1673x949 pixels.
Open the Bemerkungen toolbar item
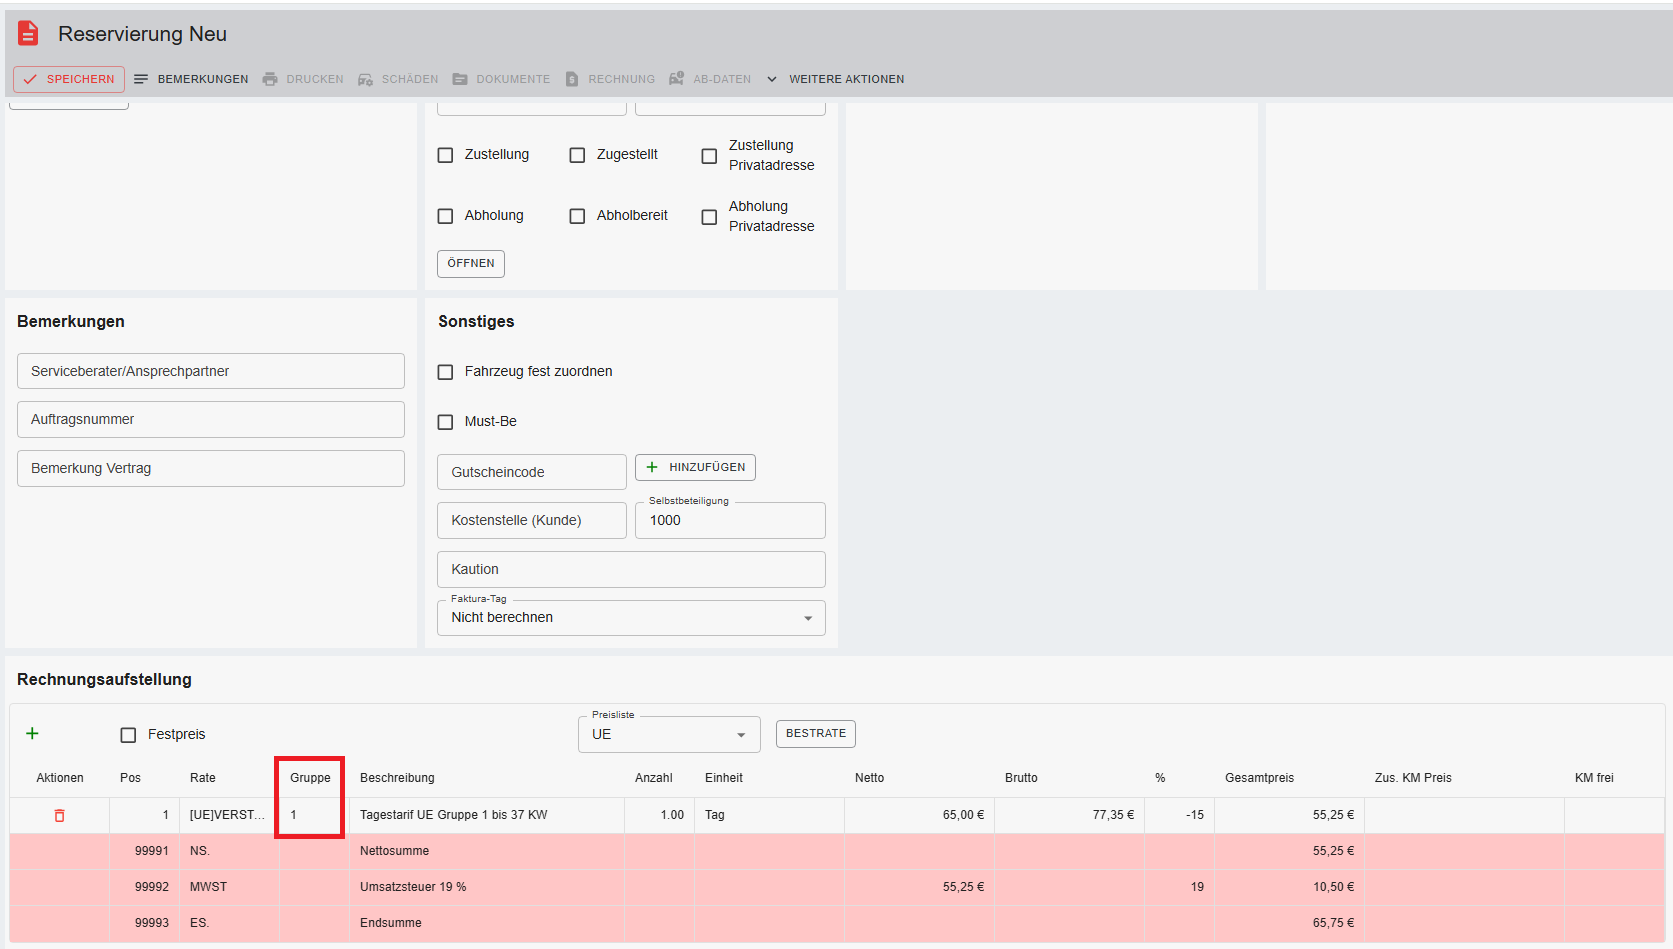coord(191,79)
